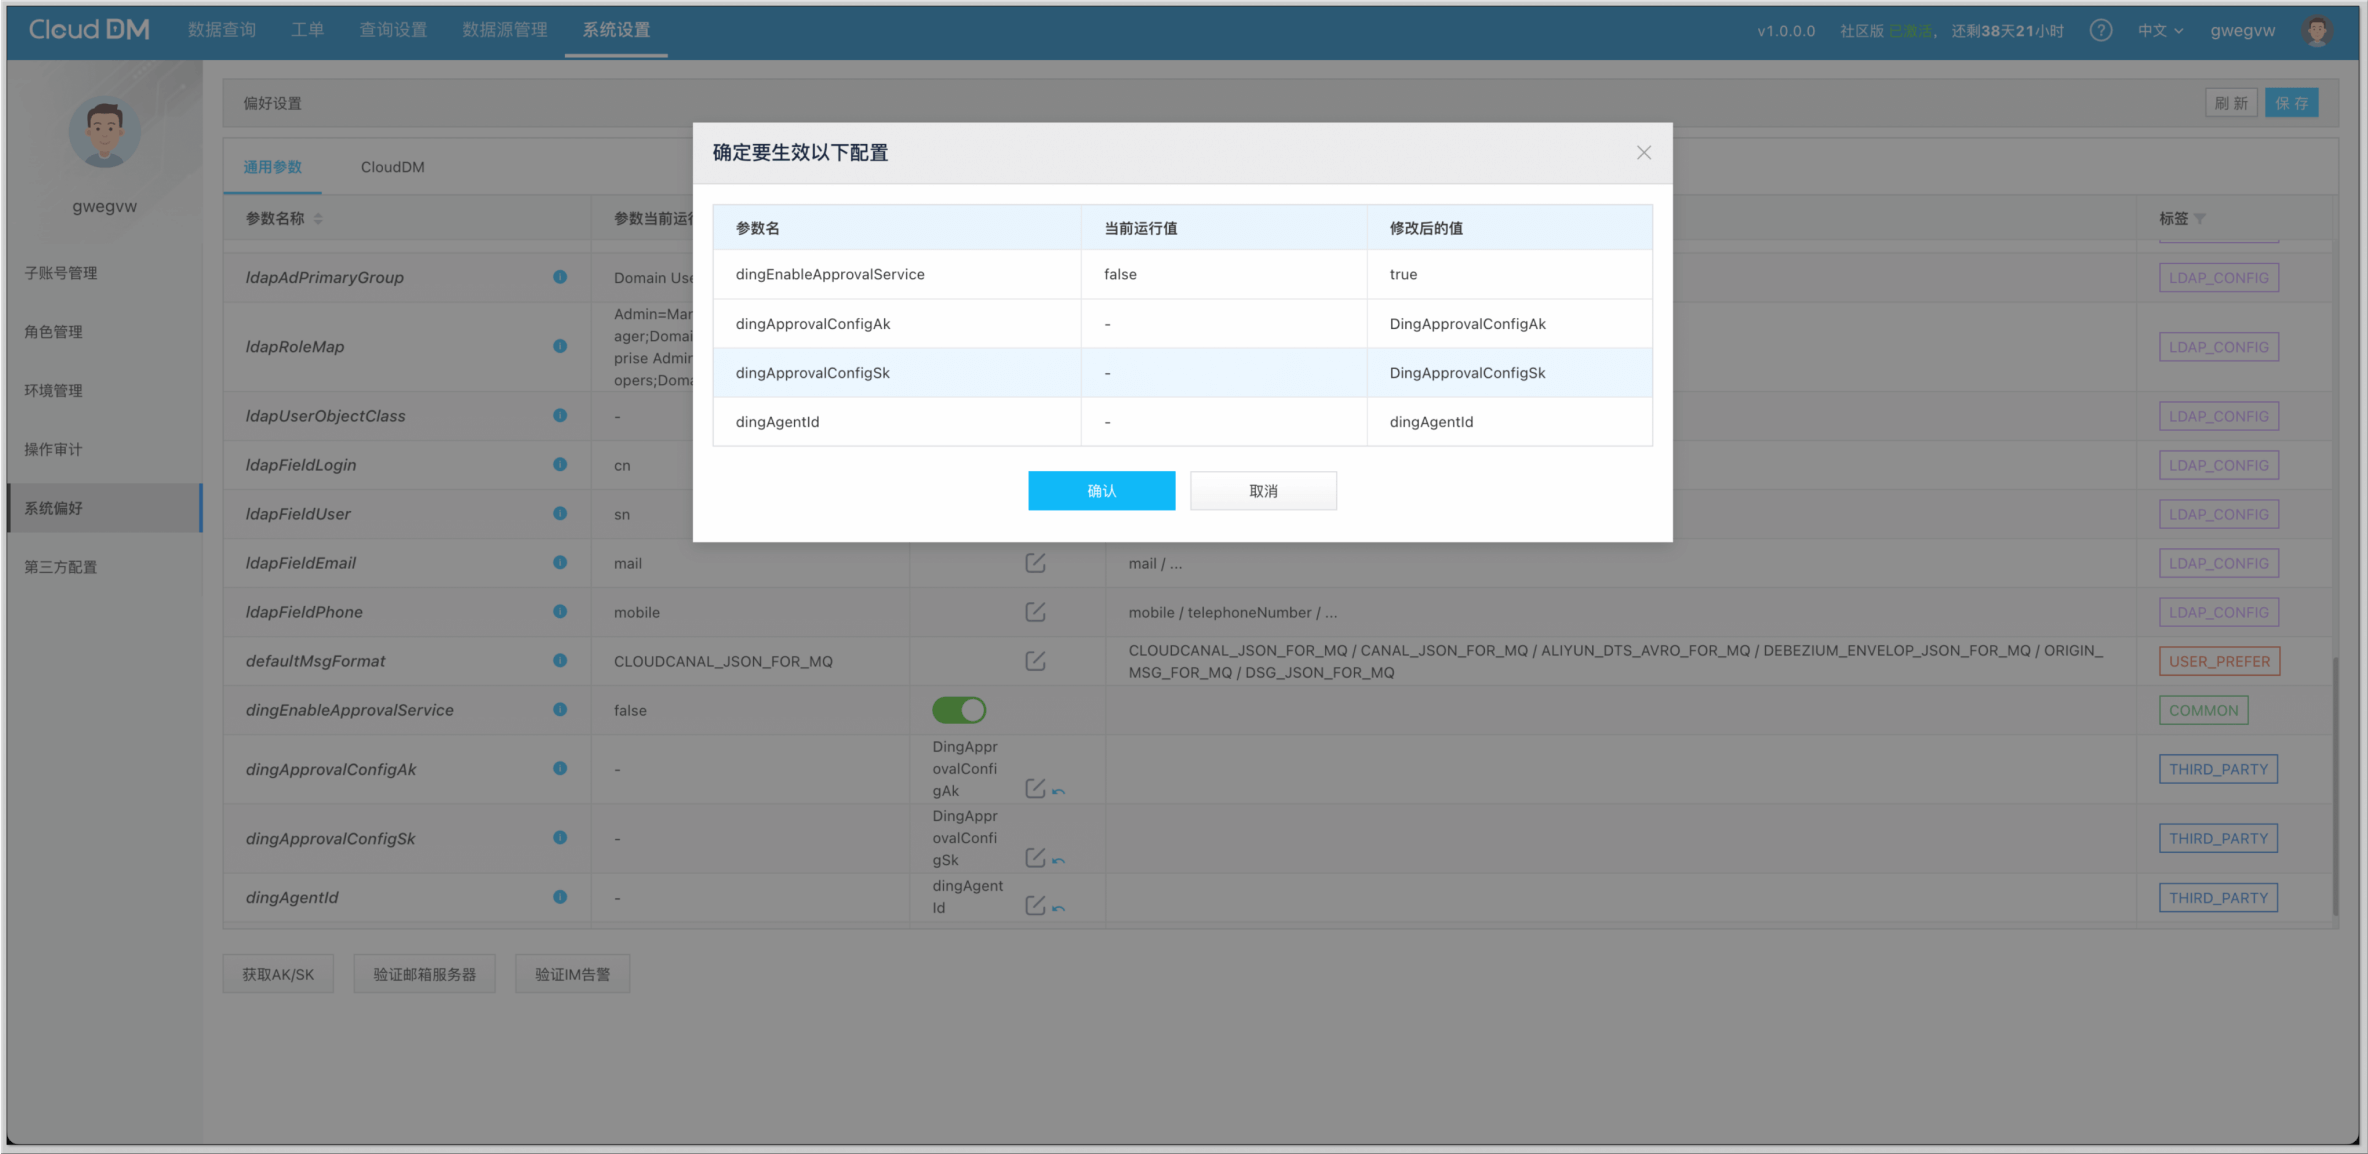
Task: Click the user avatar in top right
Action: (x=2317, y=31)
